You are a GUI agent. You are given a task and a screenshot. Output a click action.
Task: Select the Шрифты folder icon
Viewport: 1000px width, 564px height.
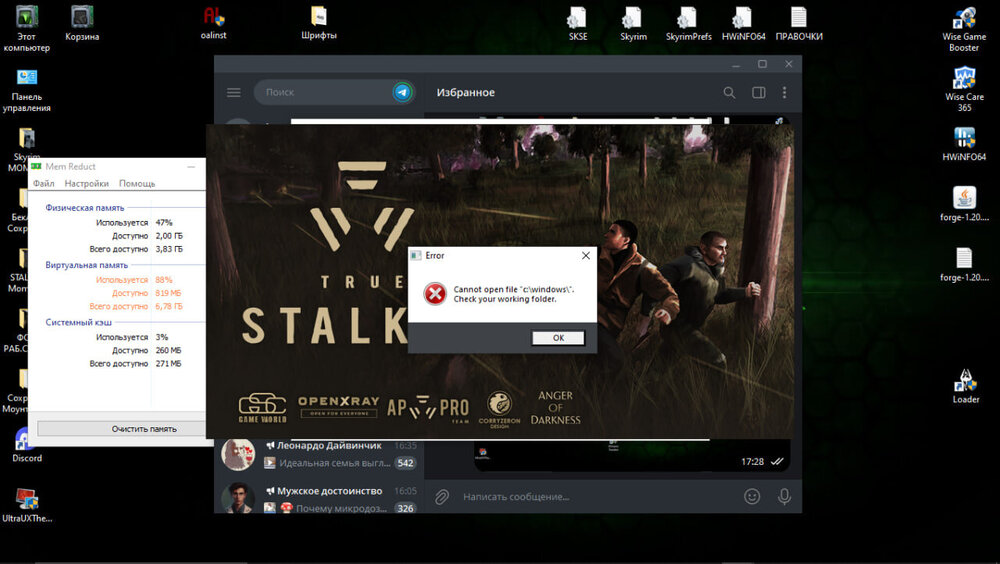click(319, 24)
